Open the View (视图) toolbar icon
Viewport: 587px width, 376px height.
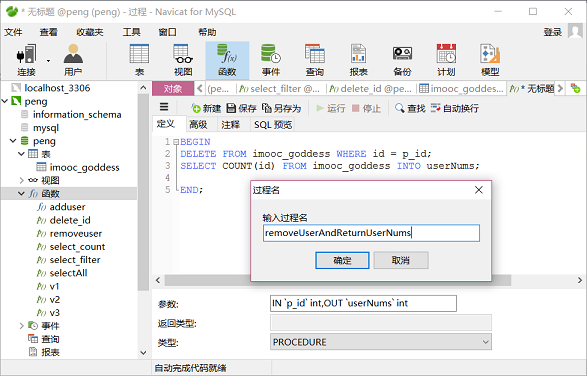pos(183,60)
